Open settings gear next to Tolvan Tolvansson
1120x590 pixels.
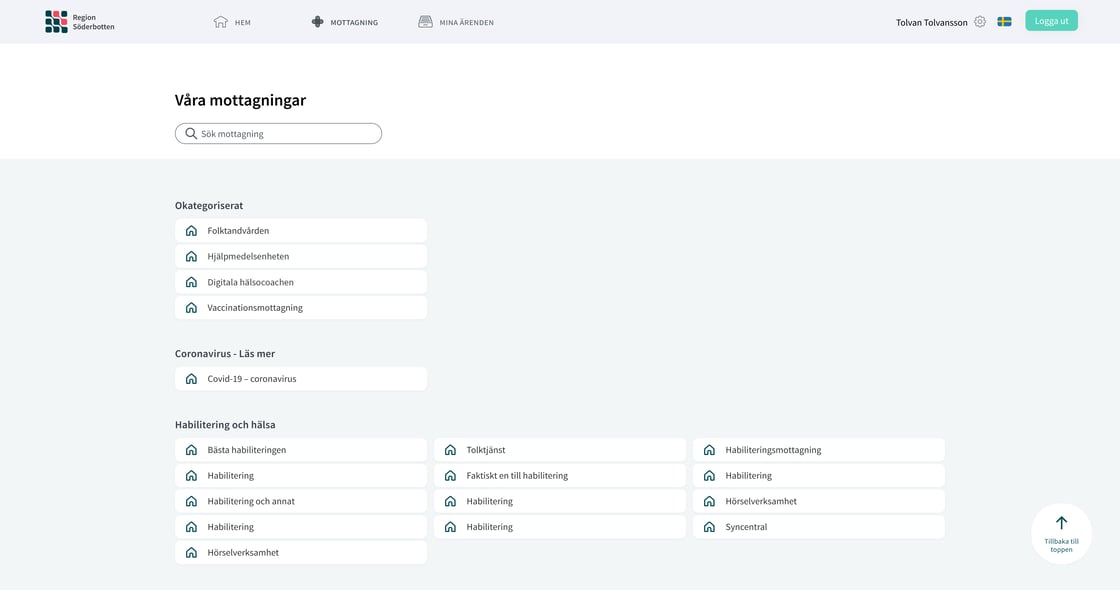tap(980, 22)
